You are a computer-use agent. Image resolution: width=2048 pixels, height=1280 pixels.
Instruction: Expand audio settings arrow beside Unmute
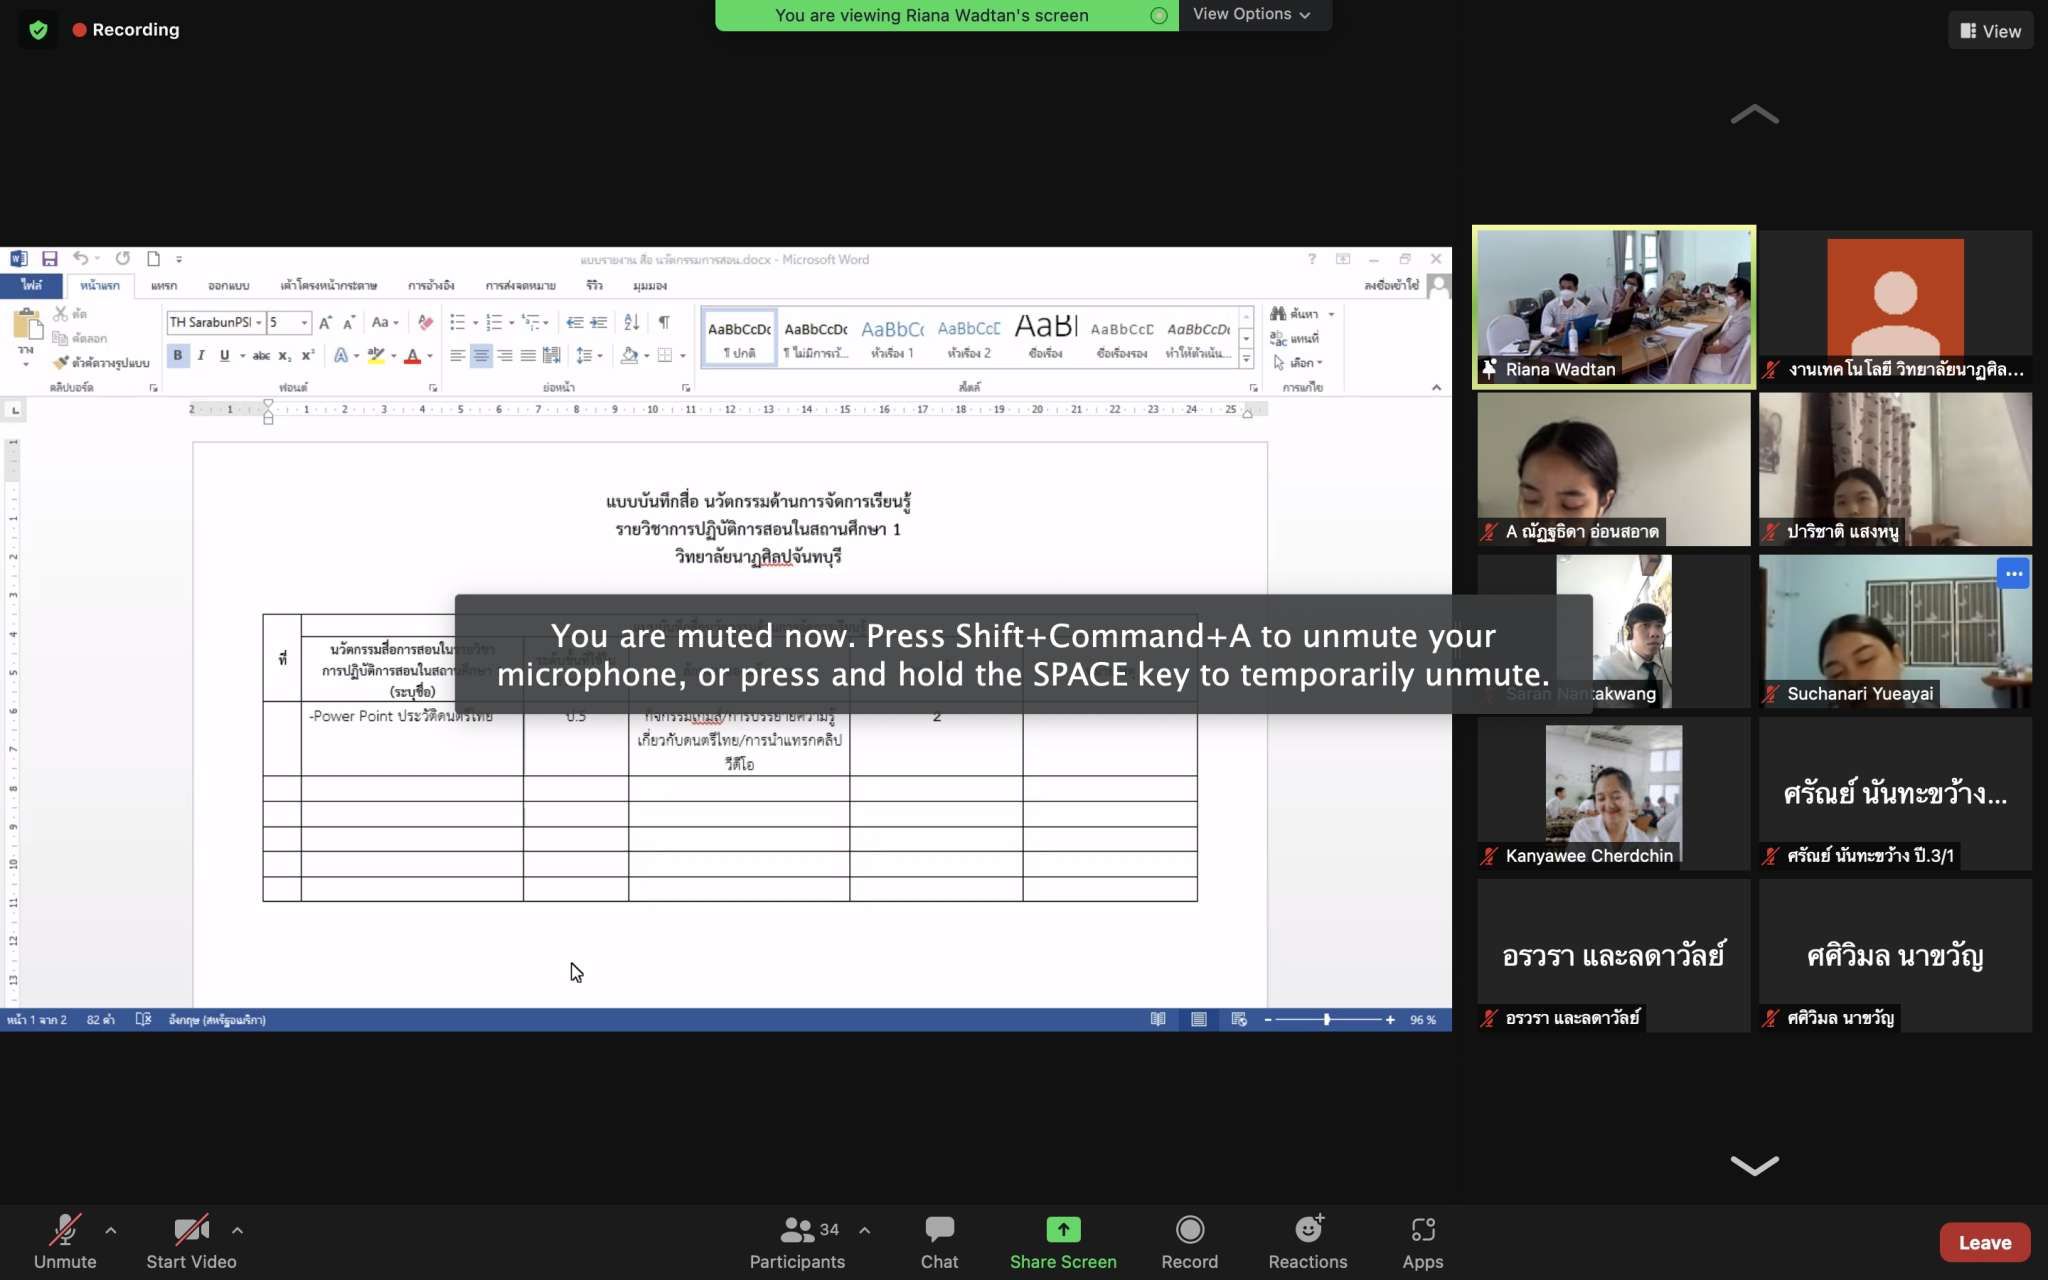click(x=111, y=1231)
